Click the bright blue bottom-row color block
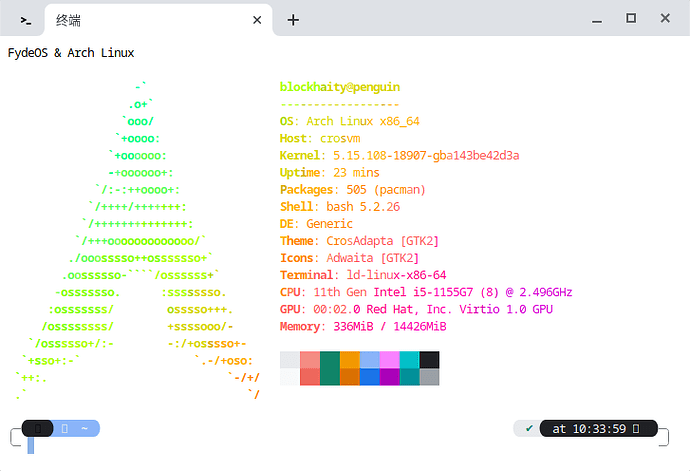 pyautogui.click(x=370, y=377)
